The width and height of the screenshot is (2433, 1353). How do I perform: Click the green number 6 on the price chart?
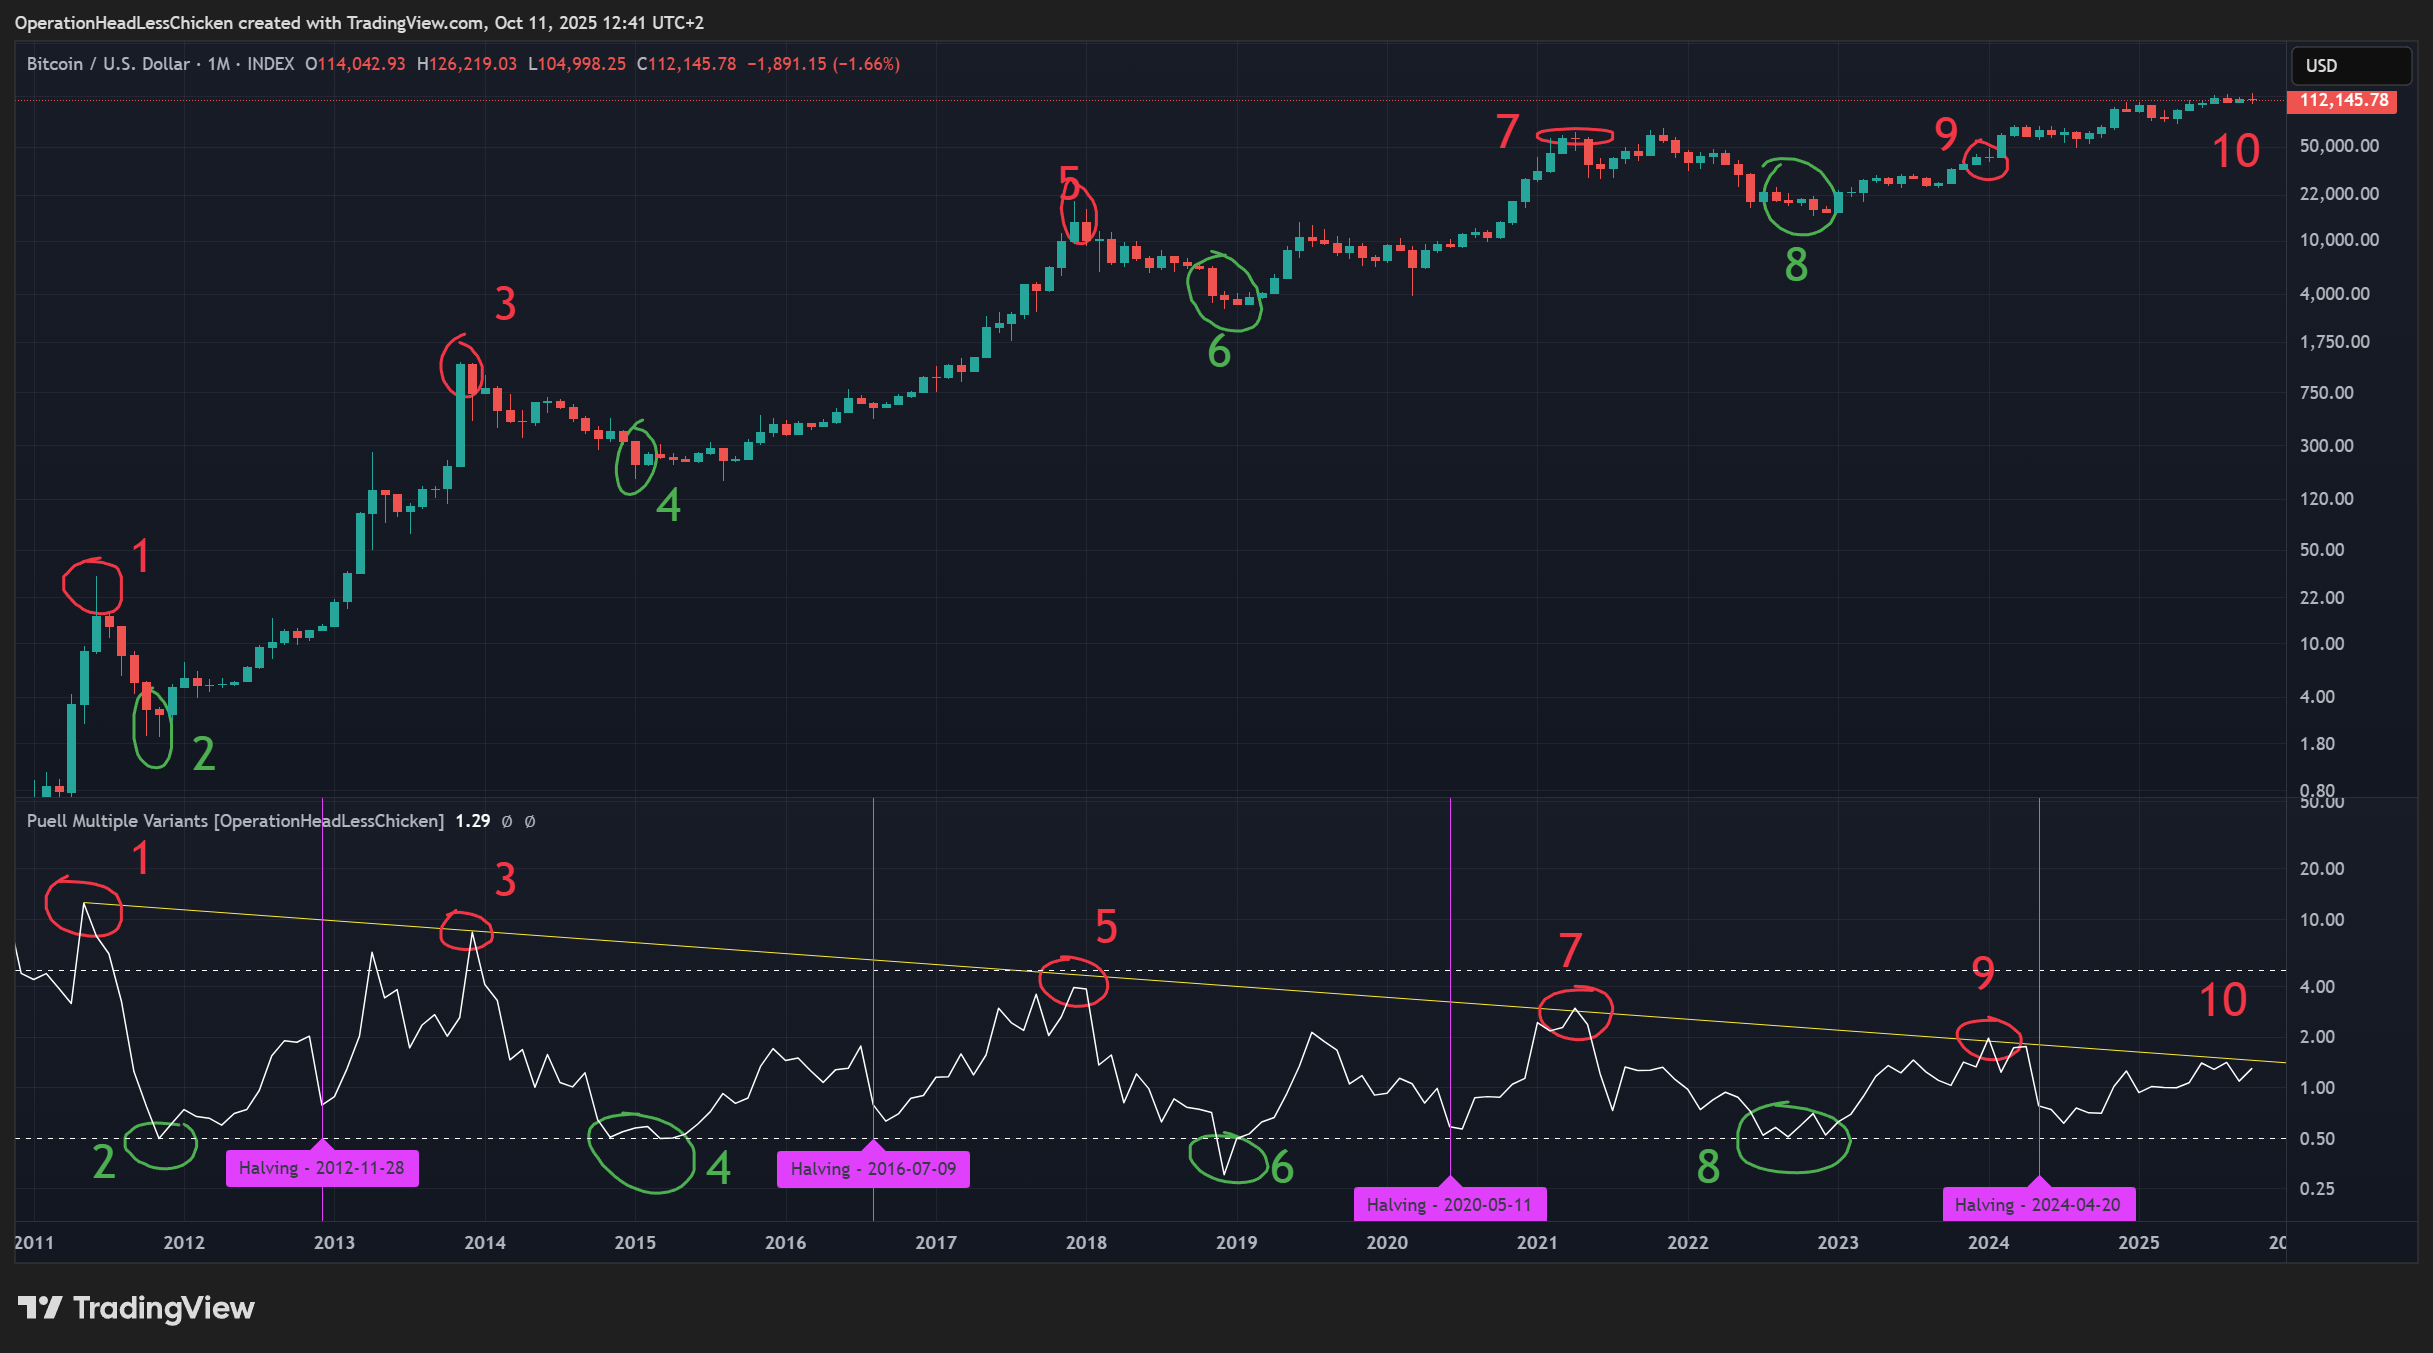pyautogui.click(x=1219, y=352)
